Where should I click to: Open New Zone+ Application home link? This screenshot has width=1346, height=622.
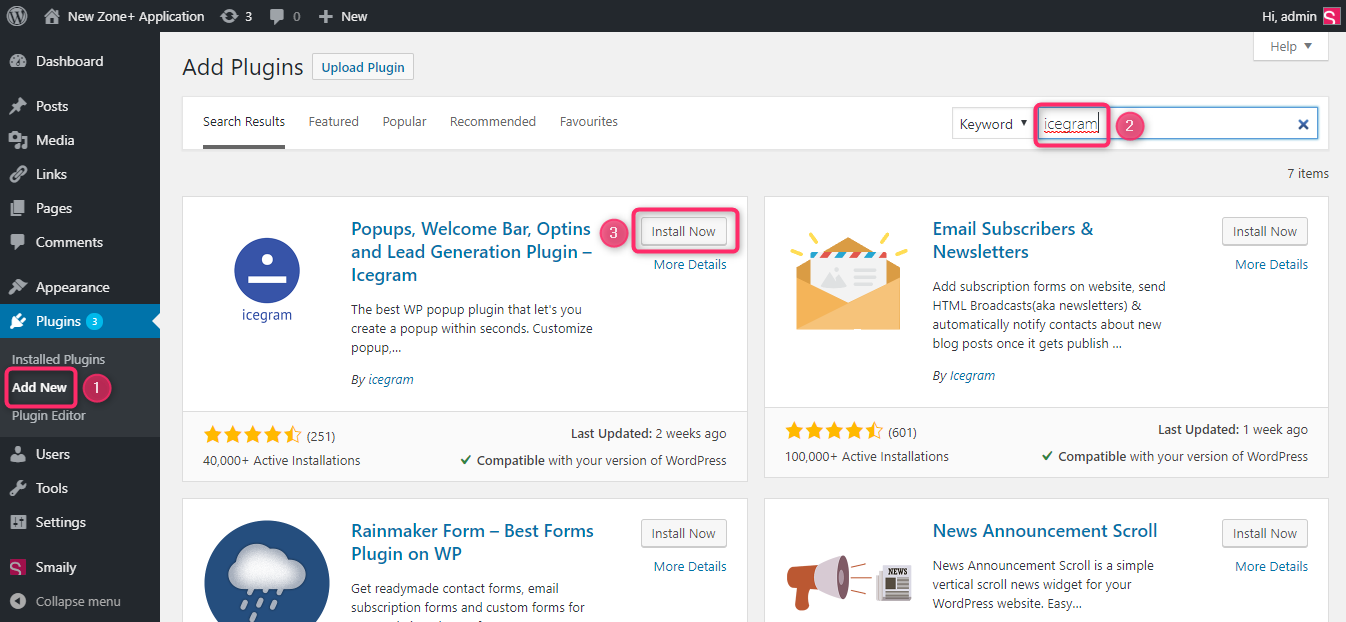pos(125,16)
